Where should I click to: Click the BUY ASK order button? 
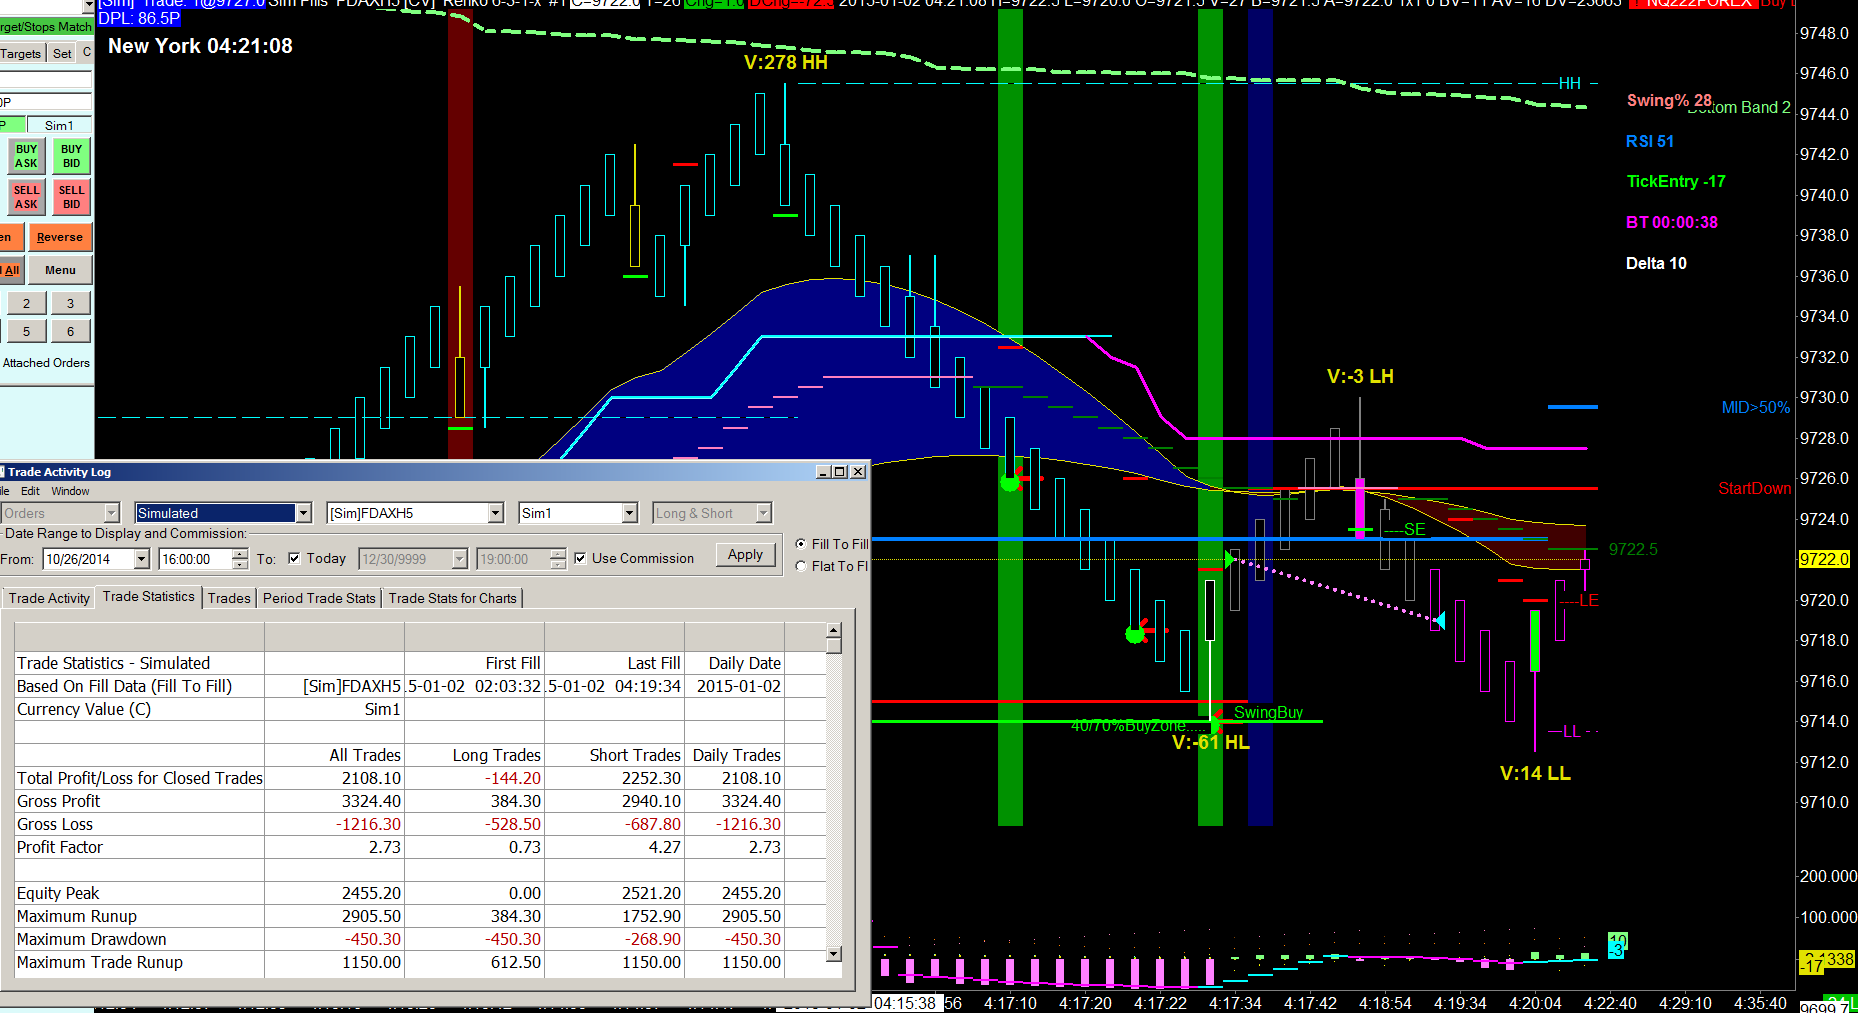26,156
